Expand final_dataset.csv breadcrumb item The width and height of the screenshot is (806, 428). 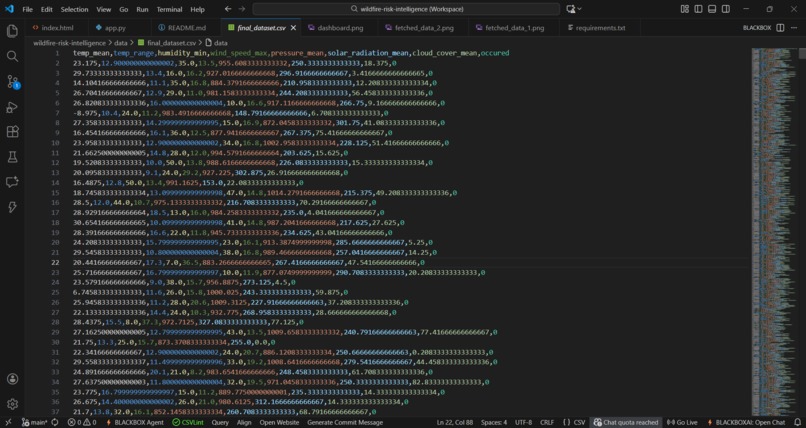point(166,43)
